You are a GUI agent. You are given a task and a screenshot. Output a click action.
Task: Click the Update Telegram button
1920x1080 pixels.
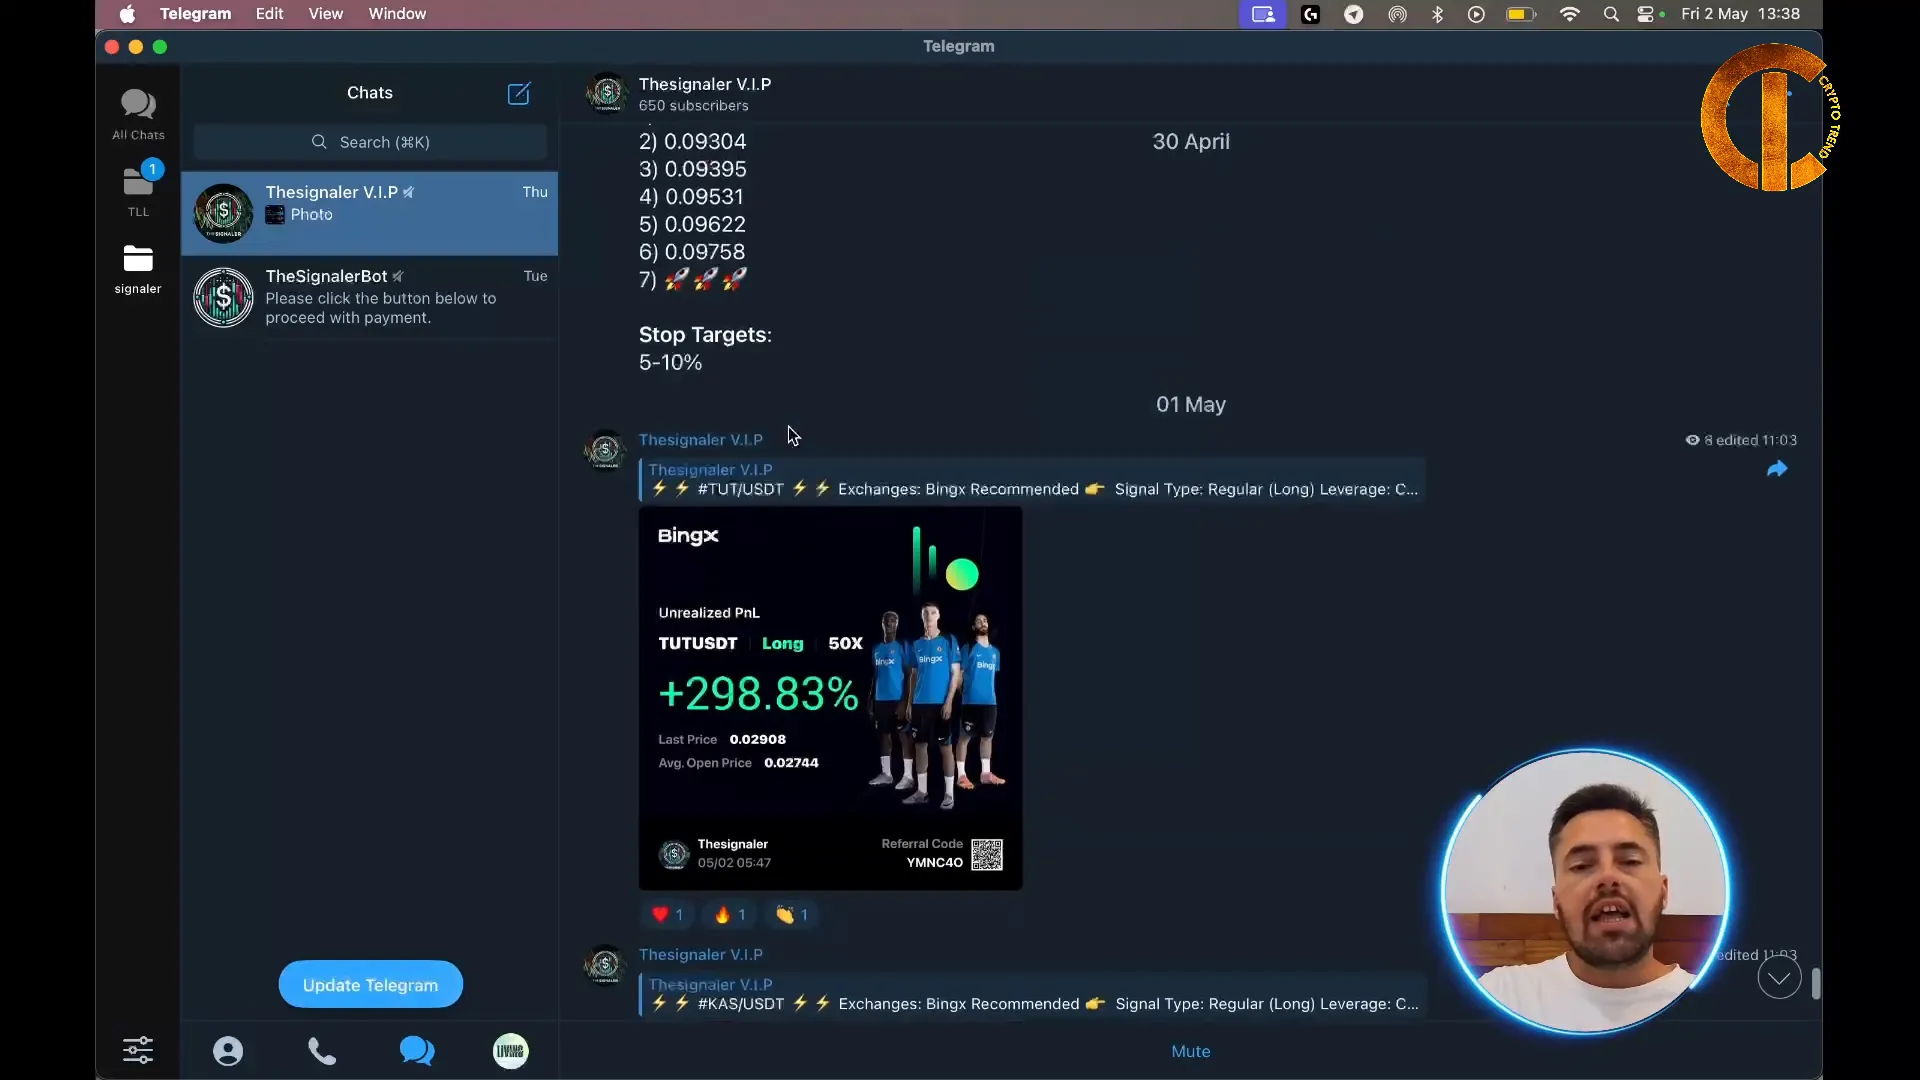click(x=371, y=985)
